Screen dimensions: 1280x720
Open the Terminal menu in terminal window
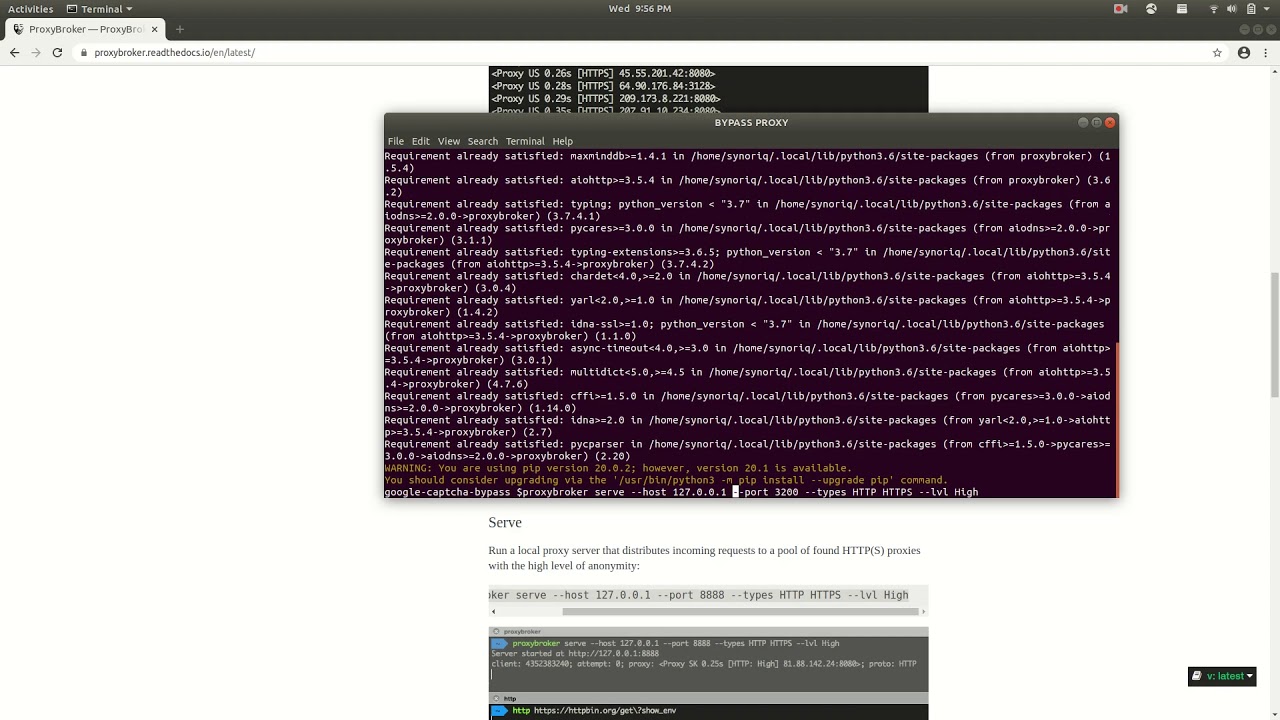525,141
